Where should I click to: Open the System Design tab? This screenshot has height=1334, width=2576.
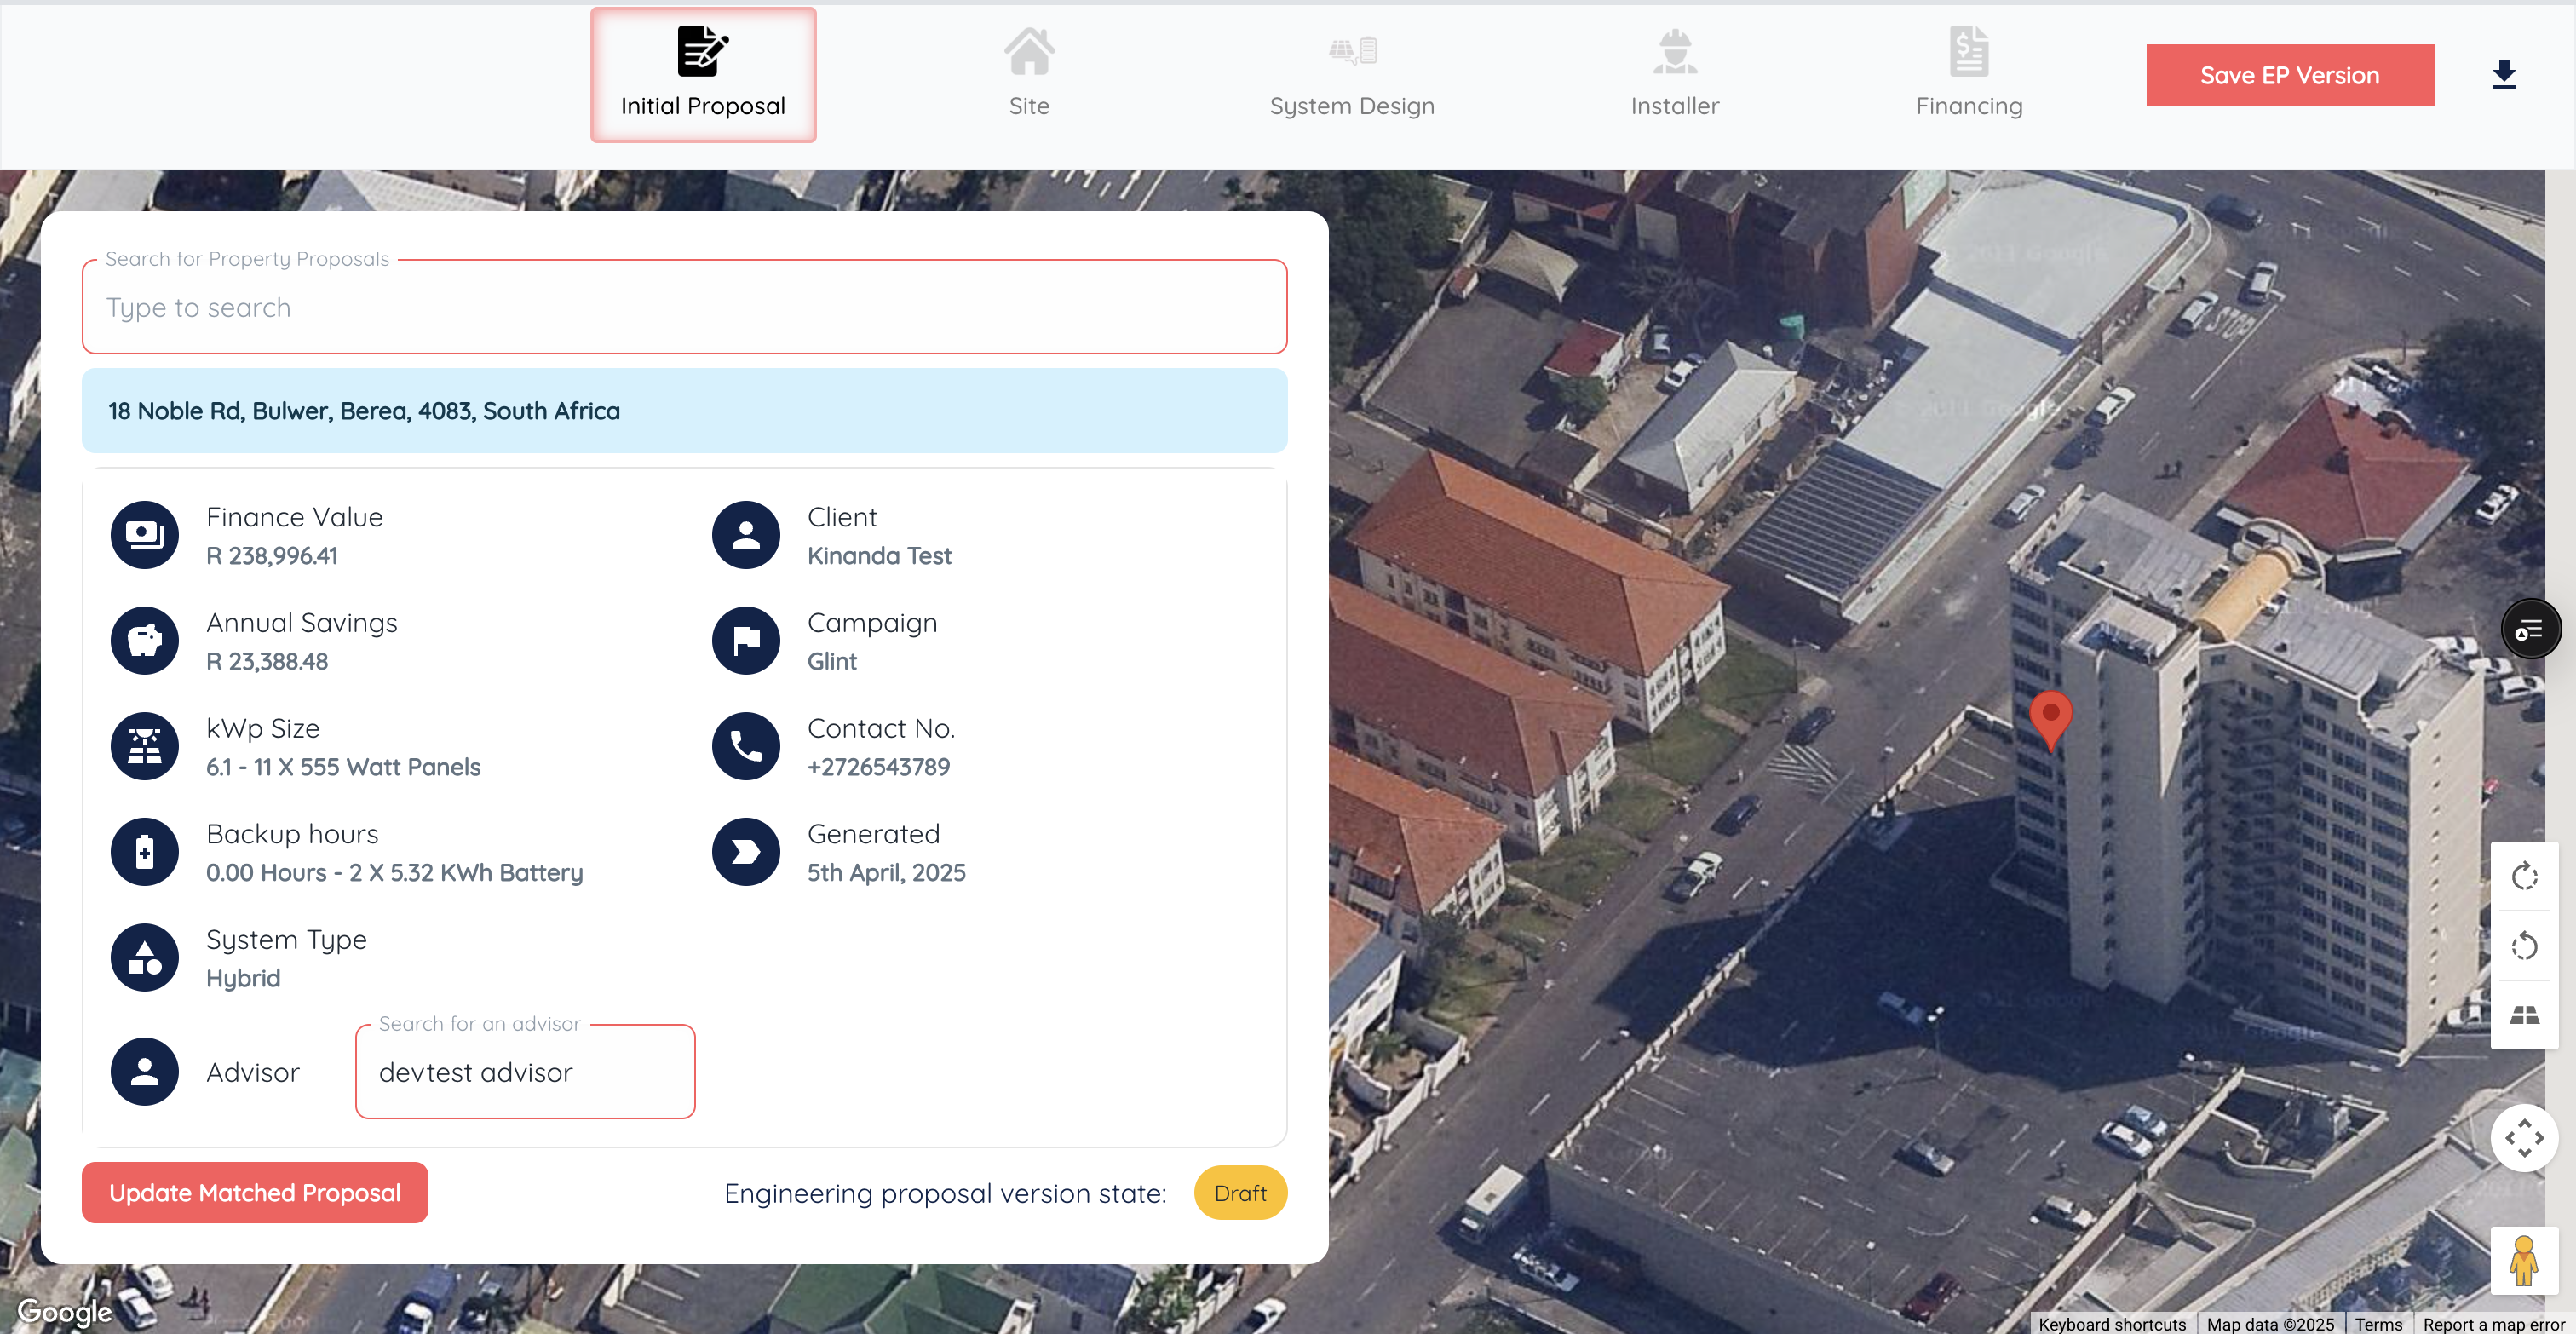pyautogui.click(x=1351, y=75)
